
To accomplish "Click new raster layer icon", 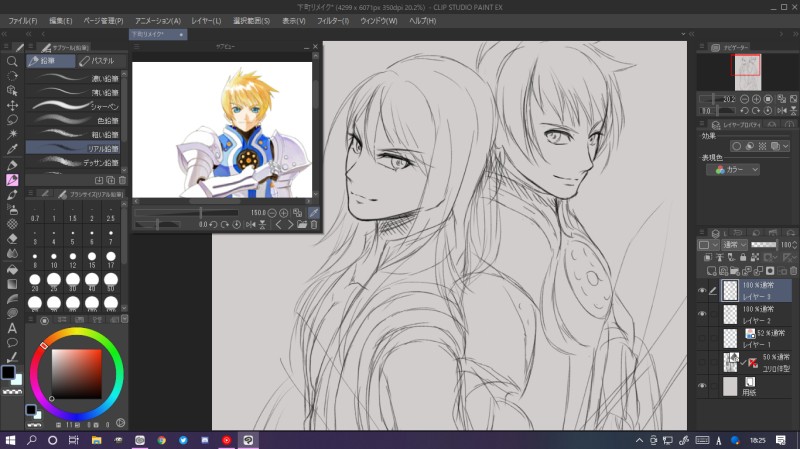I will point(711,270).
